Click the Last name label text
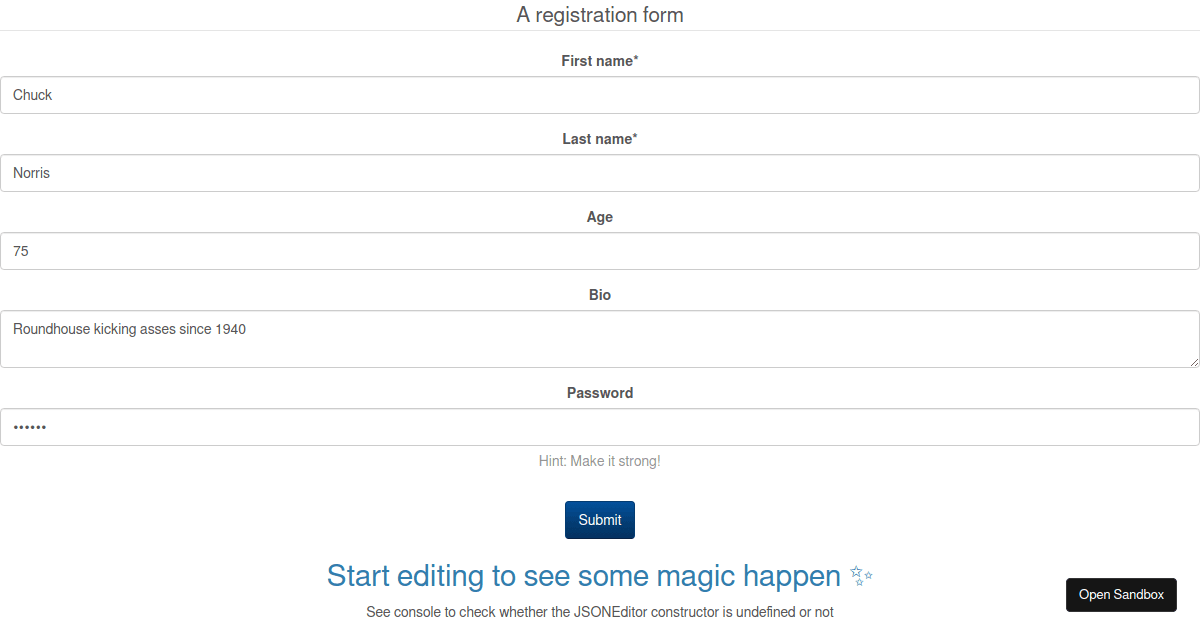The height and width of the screenshot is (630, 1200). [x=596, y=139]
